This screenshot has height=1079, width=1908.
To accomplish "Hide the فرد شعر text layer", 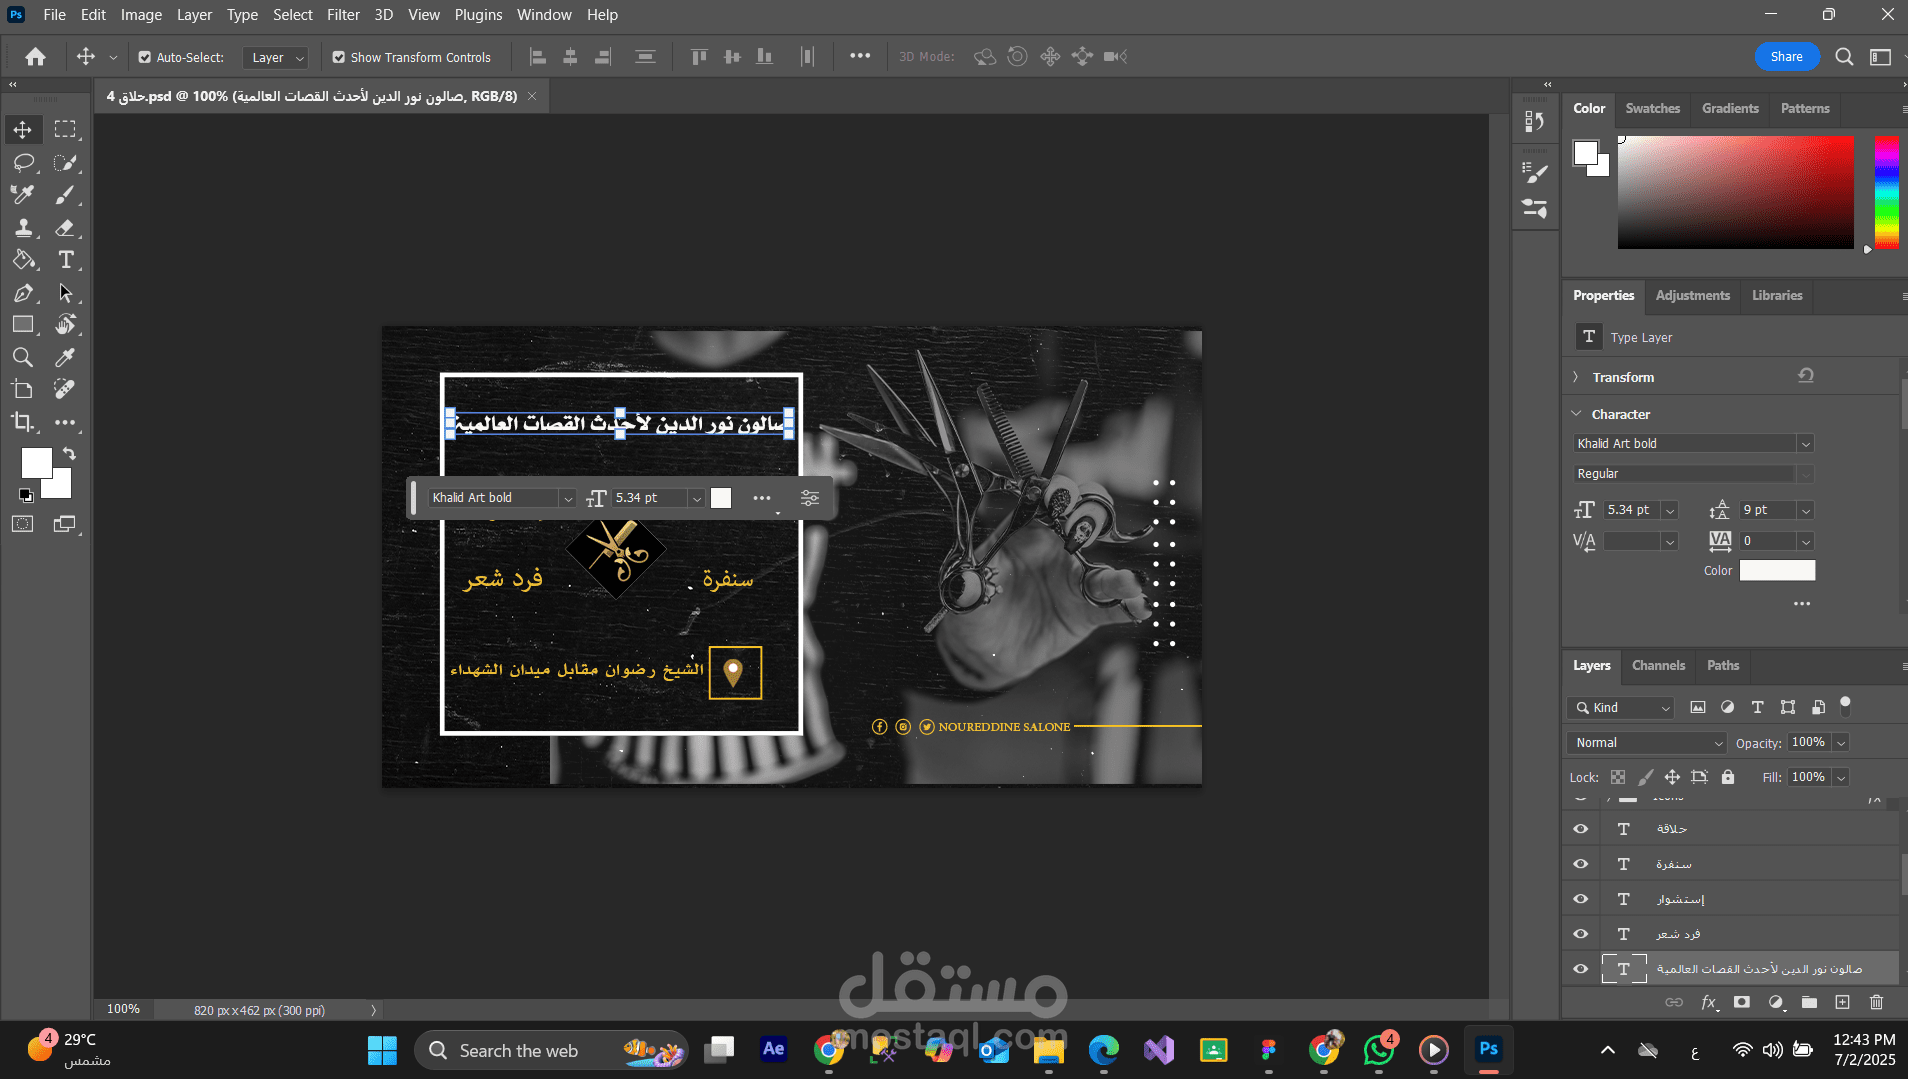I will (x=1580, y=934).
